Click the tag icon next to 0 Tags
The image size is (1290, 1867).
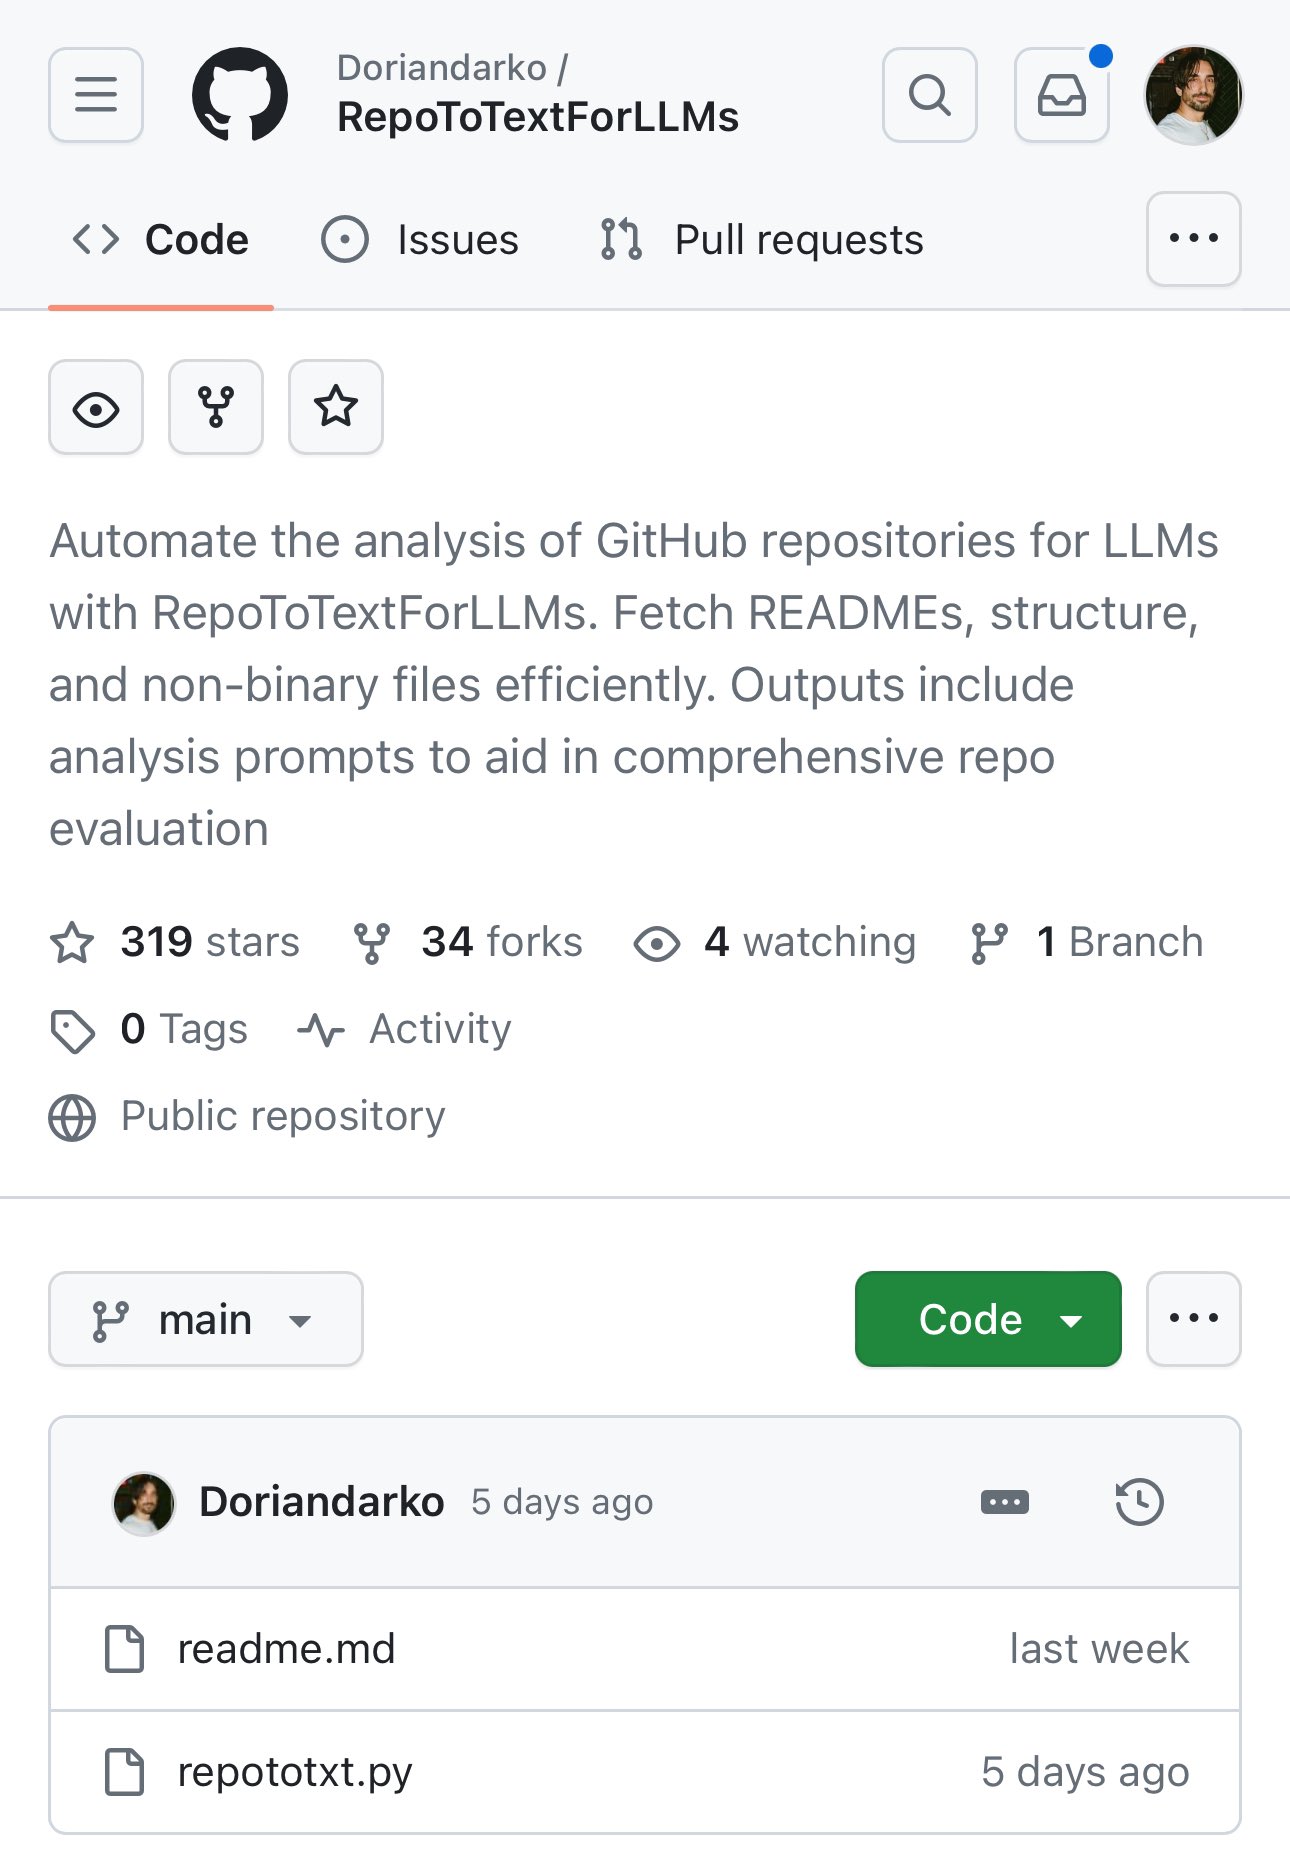point(72,1031)
